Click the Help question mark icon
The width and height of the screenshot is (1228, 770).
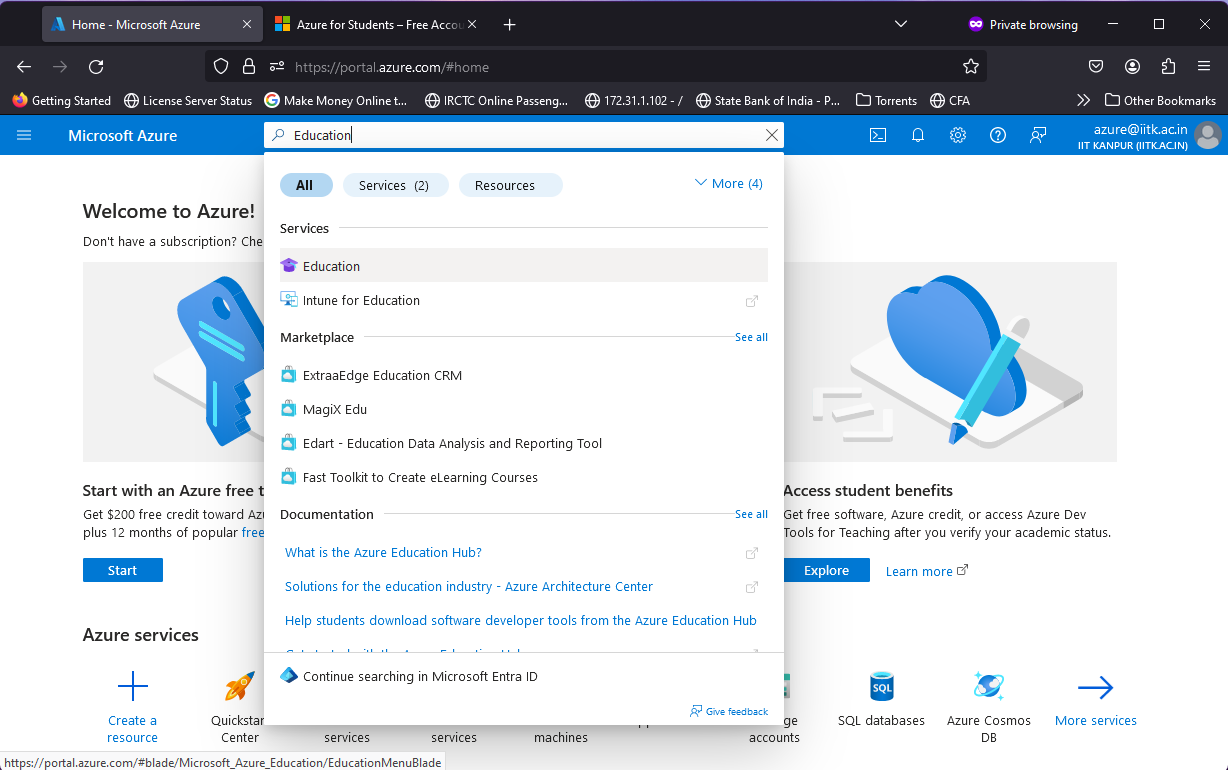pyautogui.click(x=997, y=135)
